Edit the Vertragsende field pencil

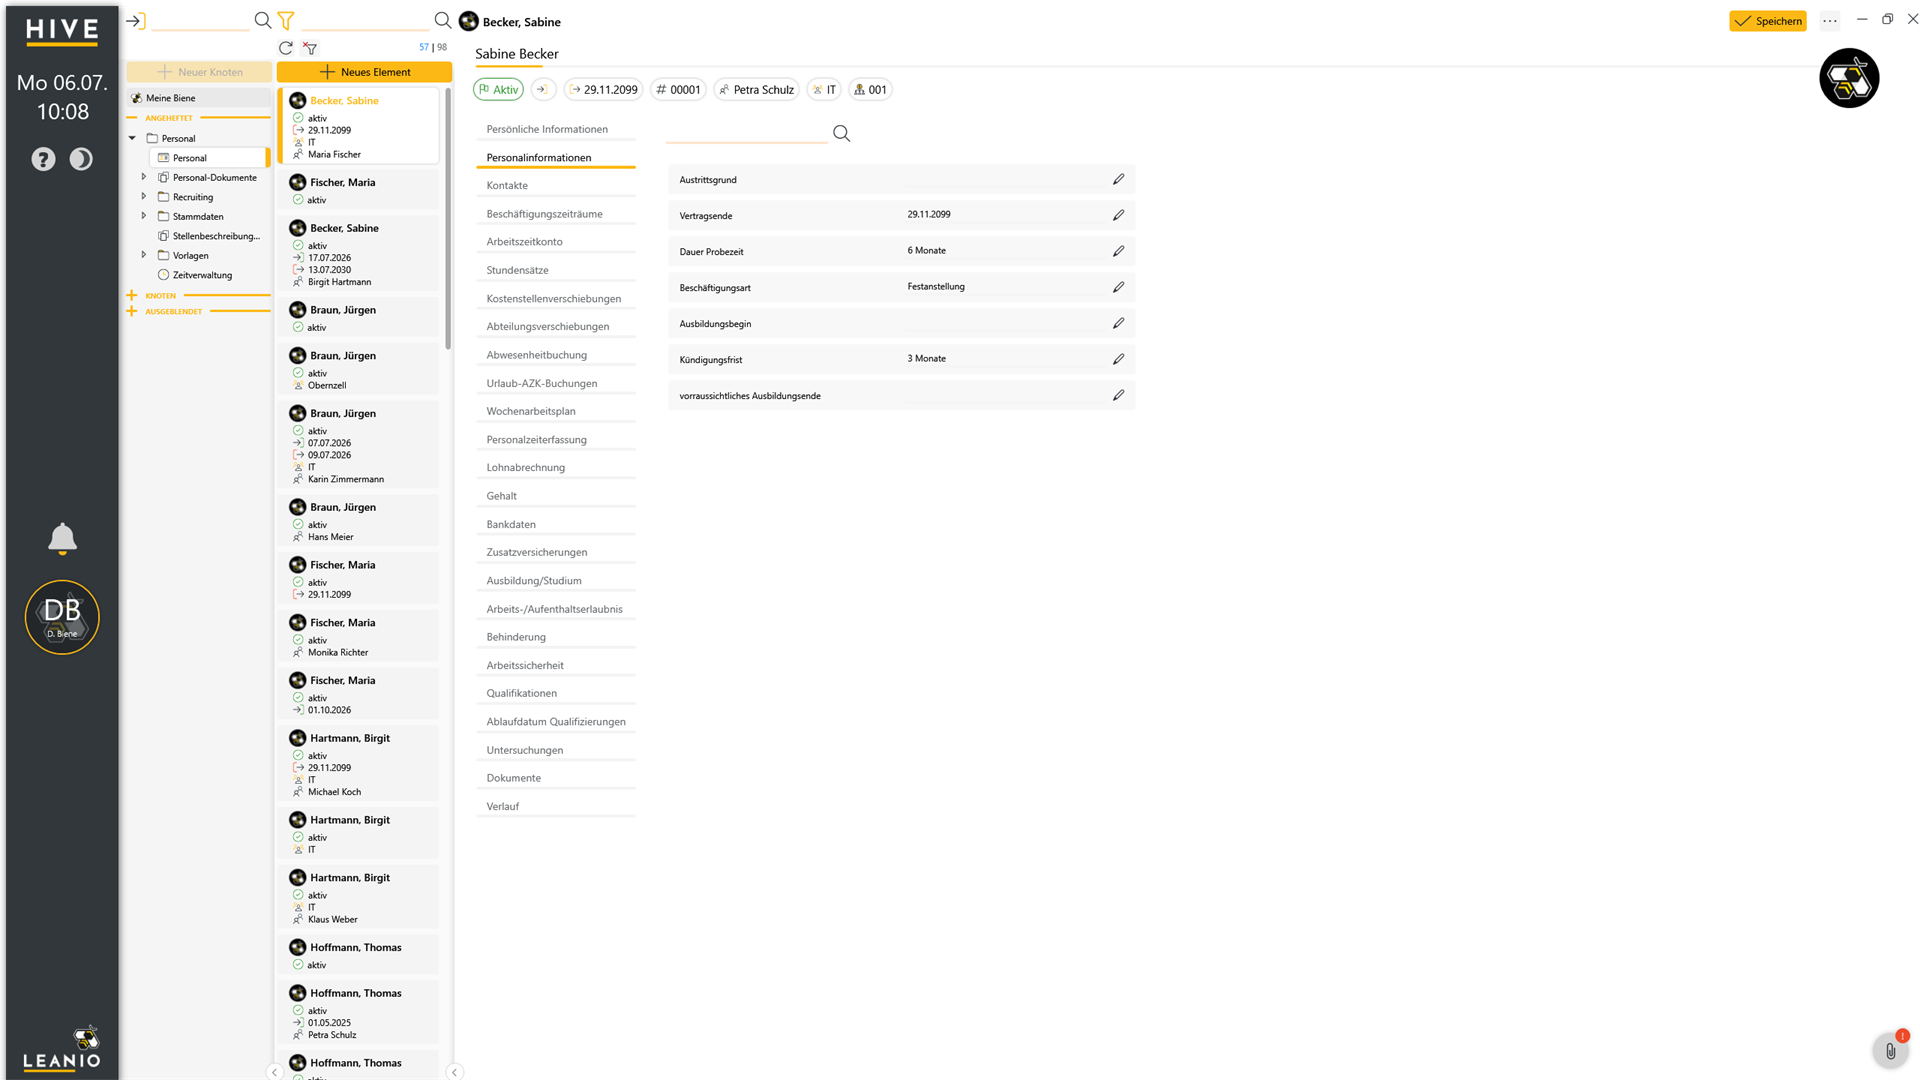click(1118, 215)
